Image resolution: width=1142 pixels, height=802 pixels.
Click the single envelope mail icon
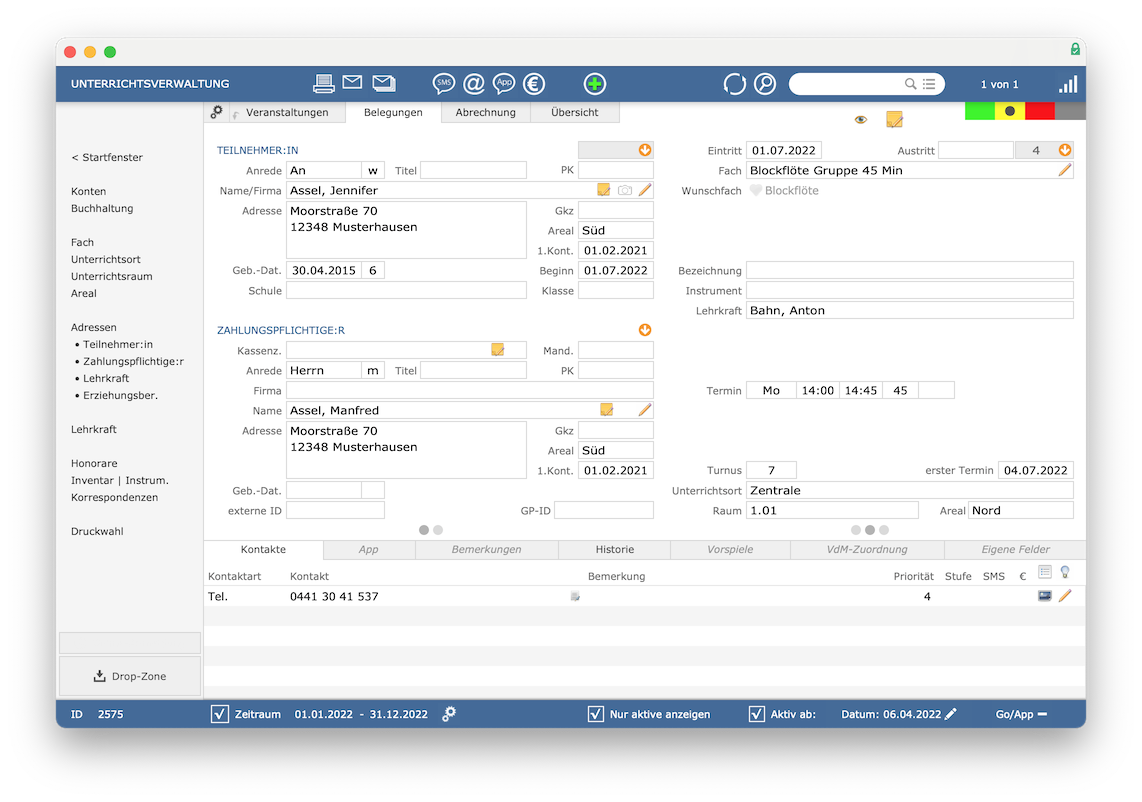[353, 82]
